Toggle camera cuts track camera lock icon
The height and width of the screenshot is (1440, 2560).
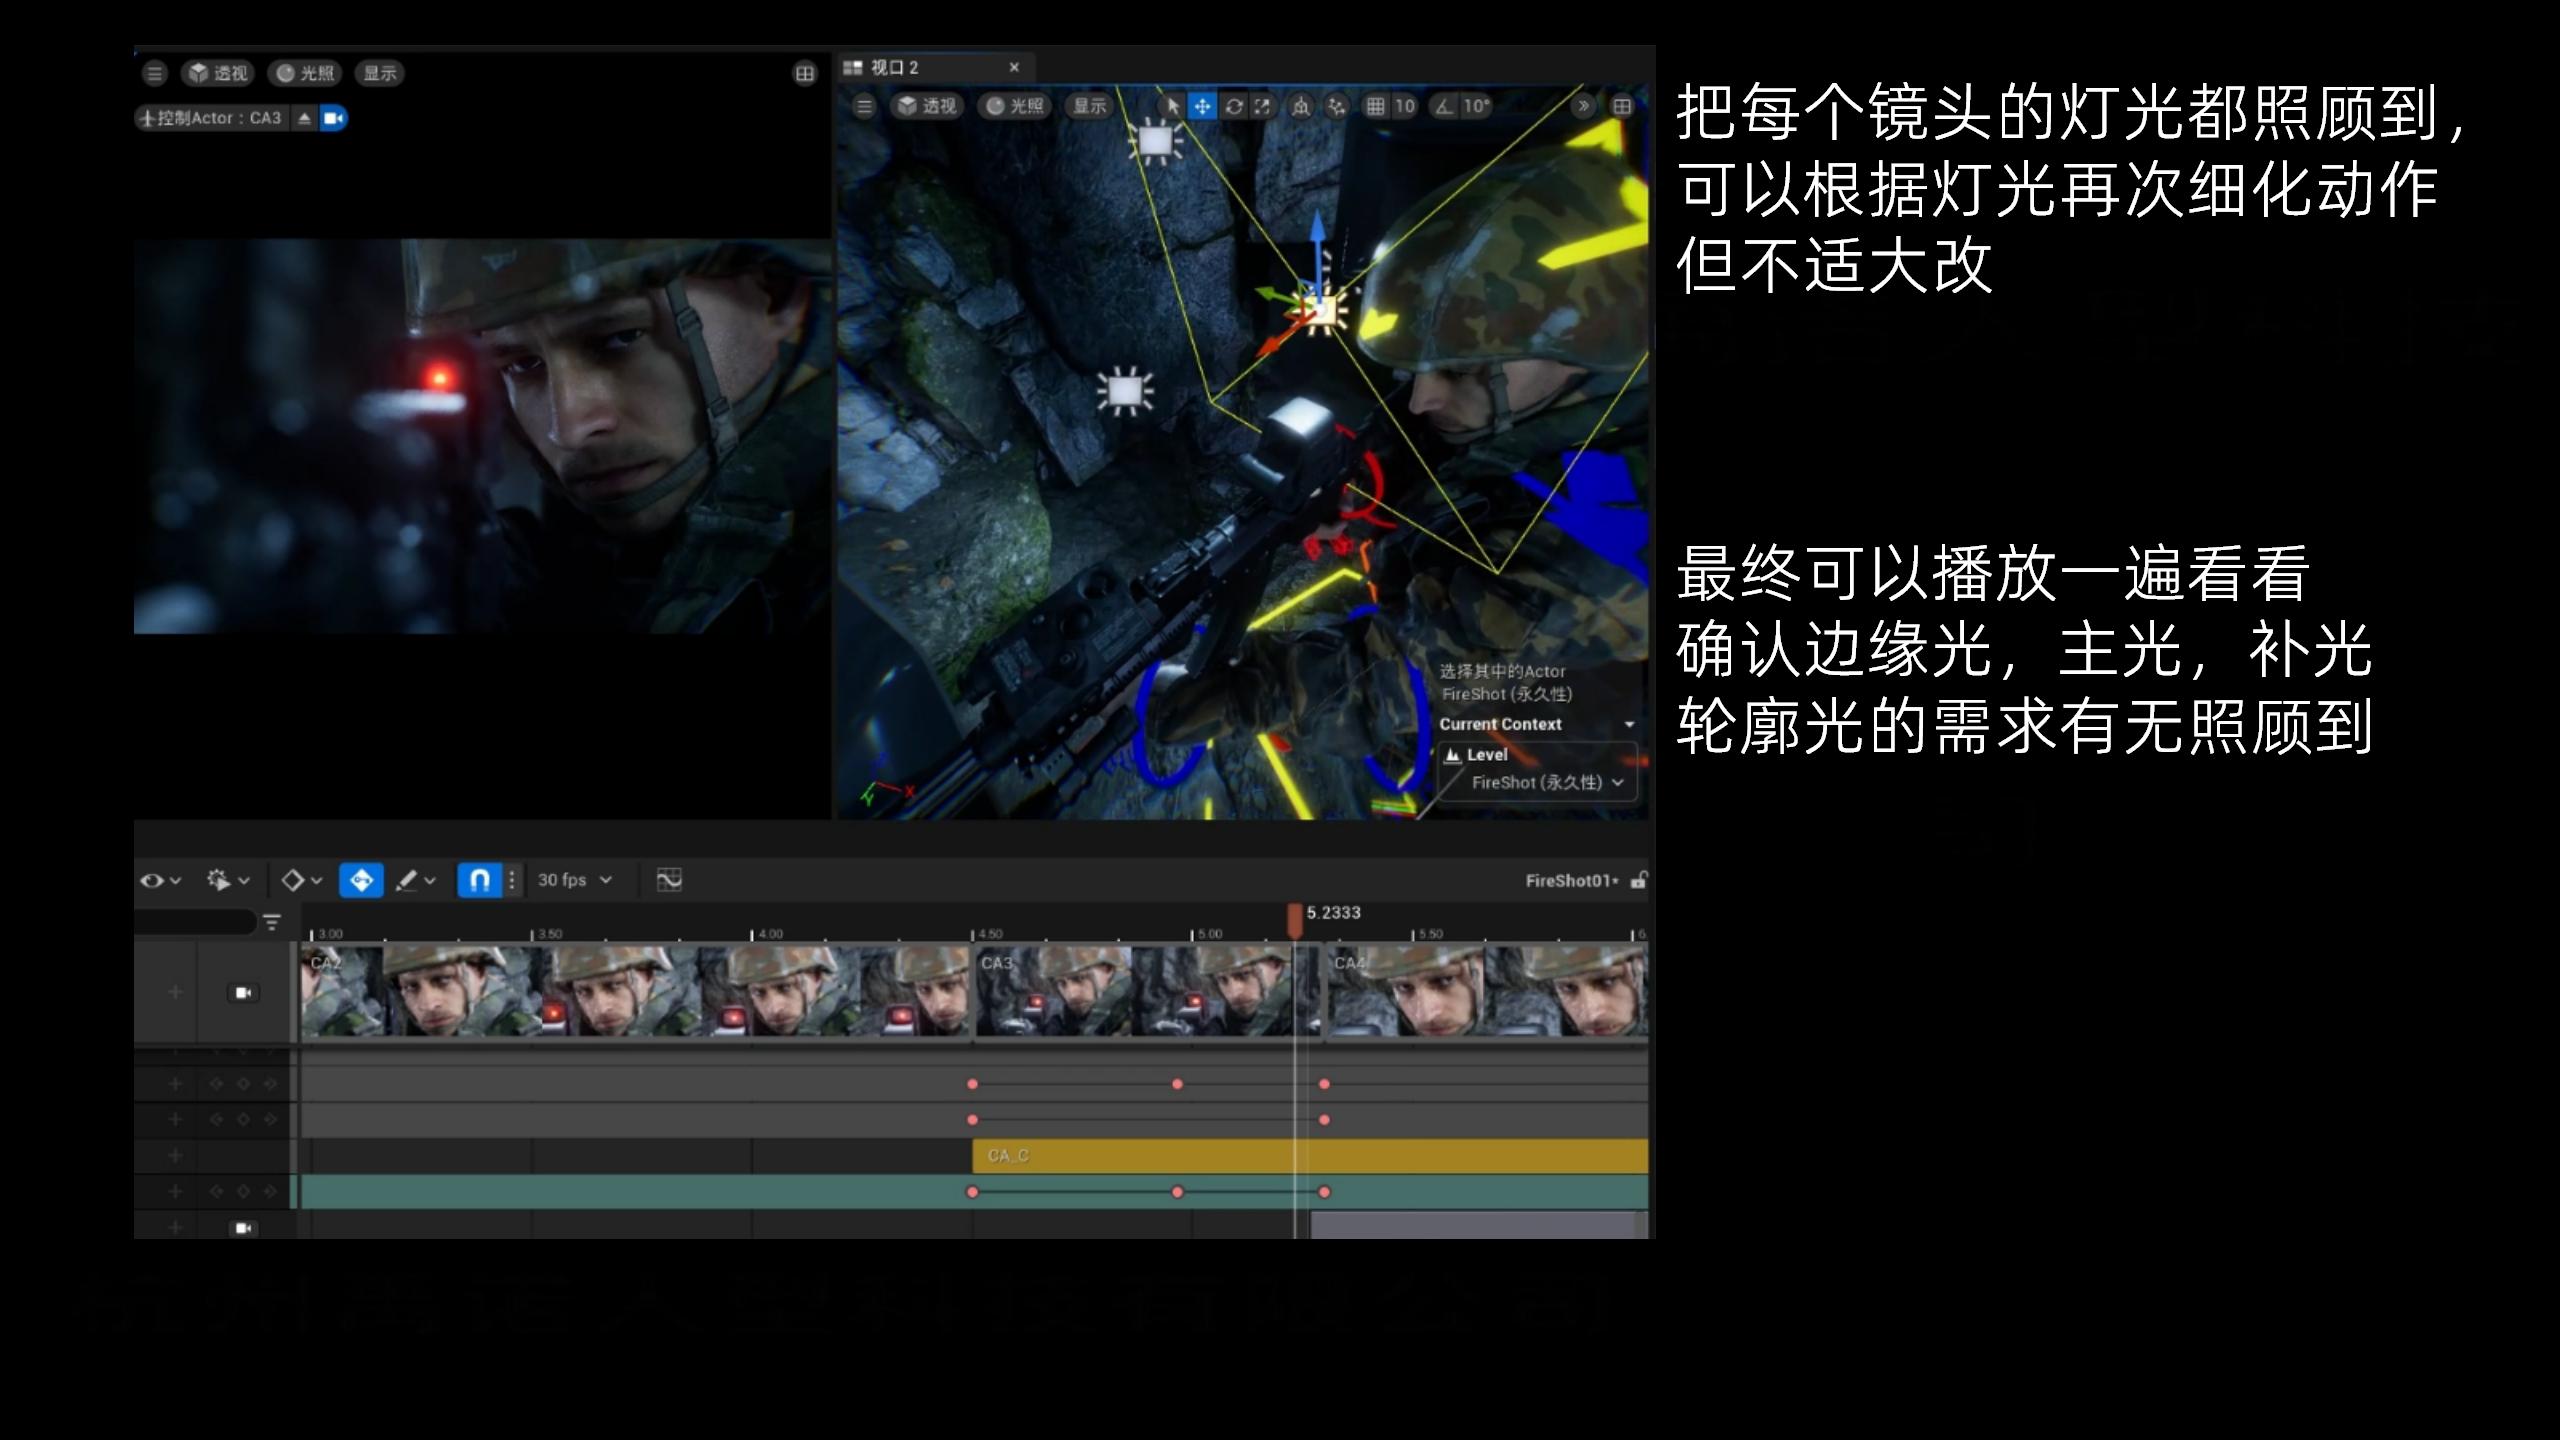point(243,993)
